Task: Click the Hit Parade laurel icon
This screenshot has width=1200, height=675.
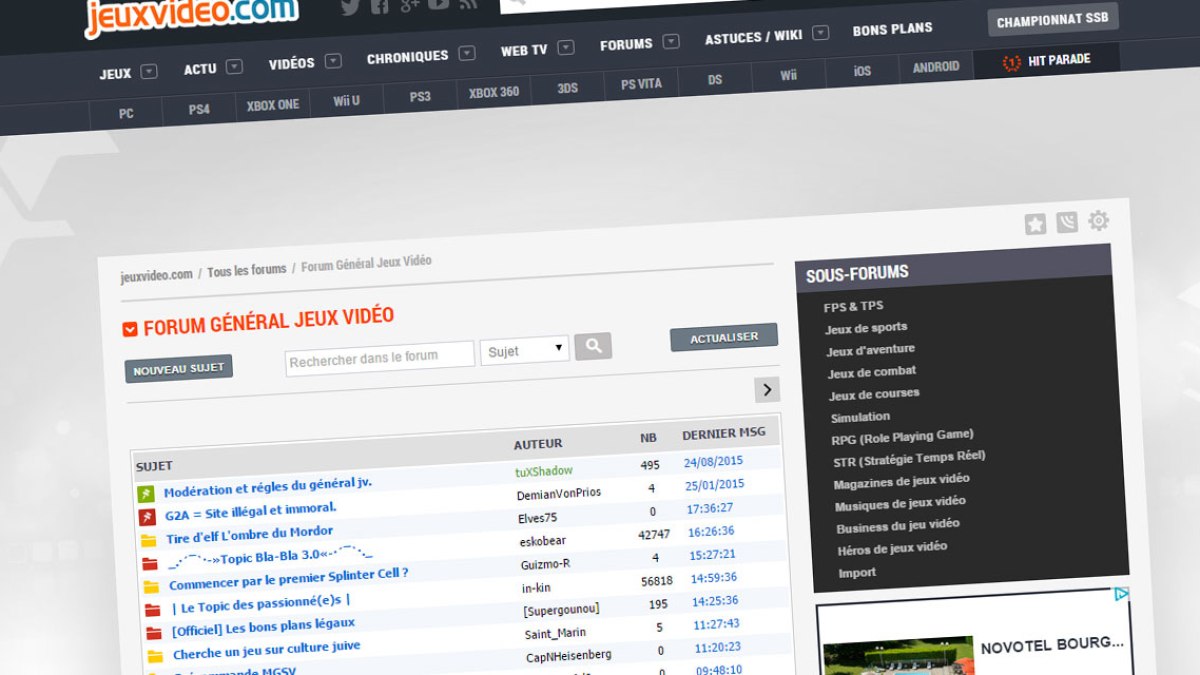Action: (x=1012, y=62)
